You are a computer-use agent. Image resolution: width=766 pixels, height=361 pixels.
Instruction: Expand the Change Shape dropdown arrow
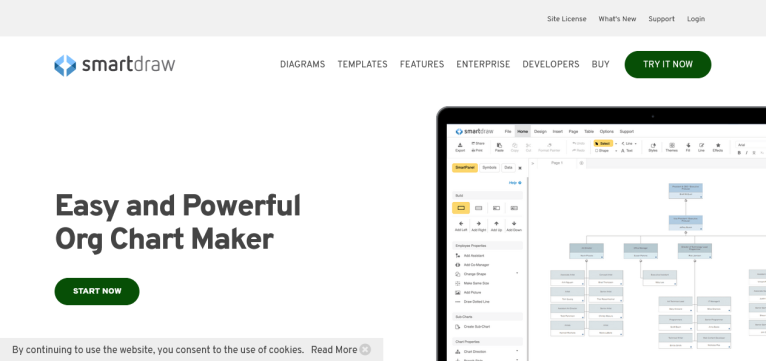click(517, 273)
